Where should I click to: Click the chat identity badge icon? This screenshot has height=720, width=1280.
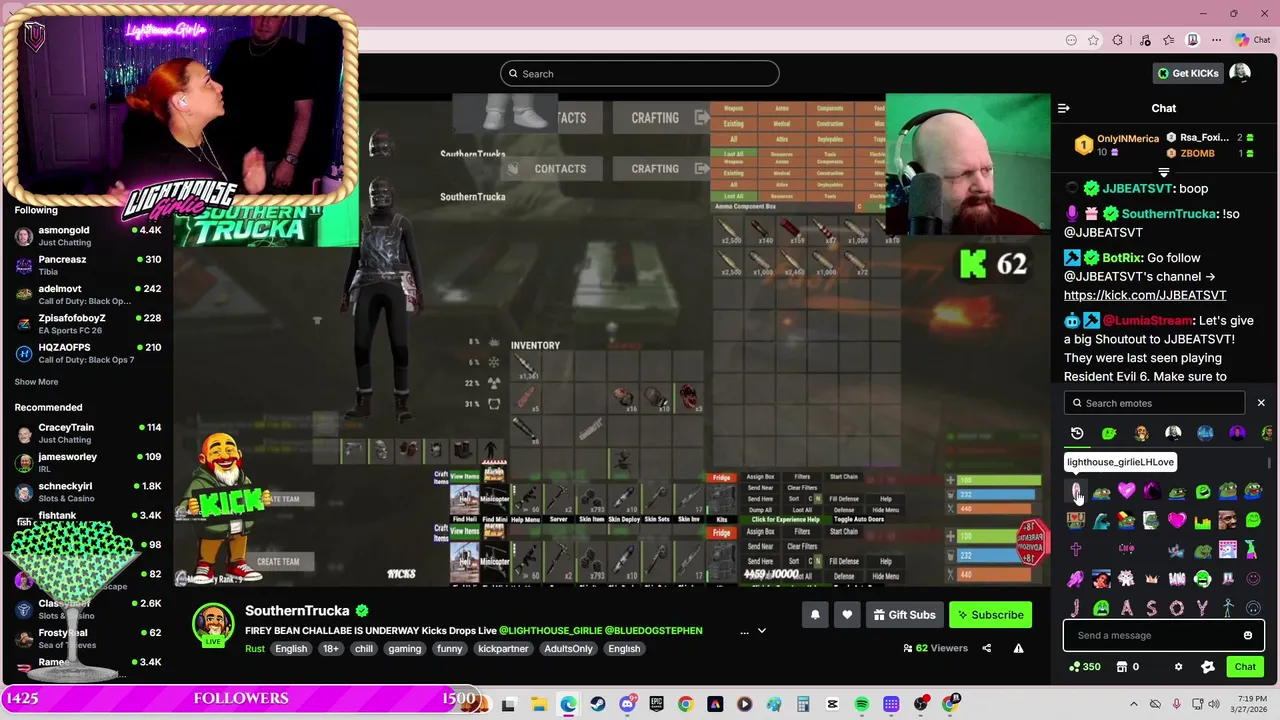coord(1208,667)
